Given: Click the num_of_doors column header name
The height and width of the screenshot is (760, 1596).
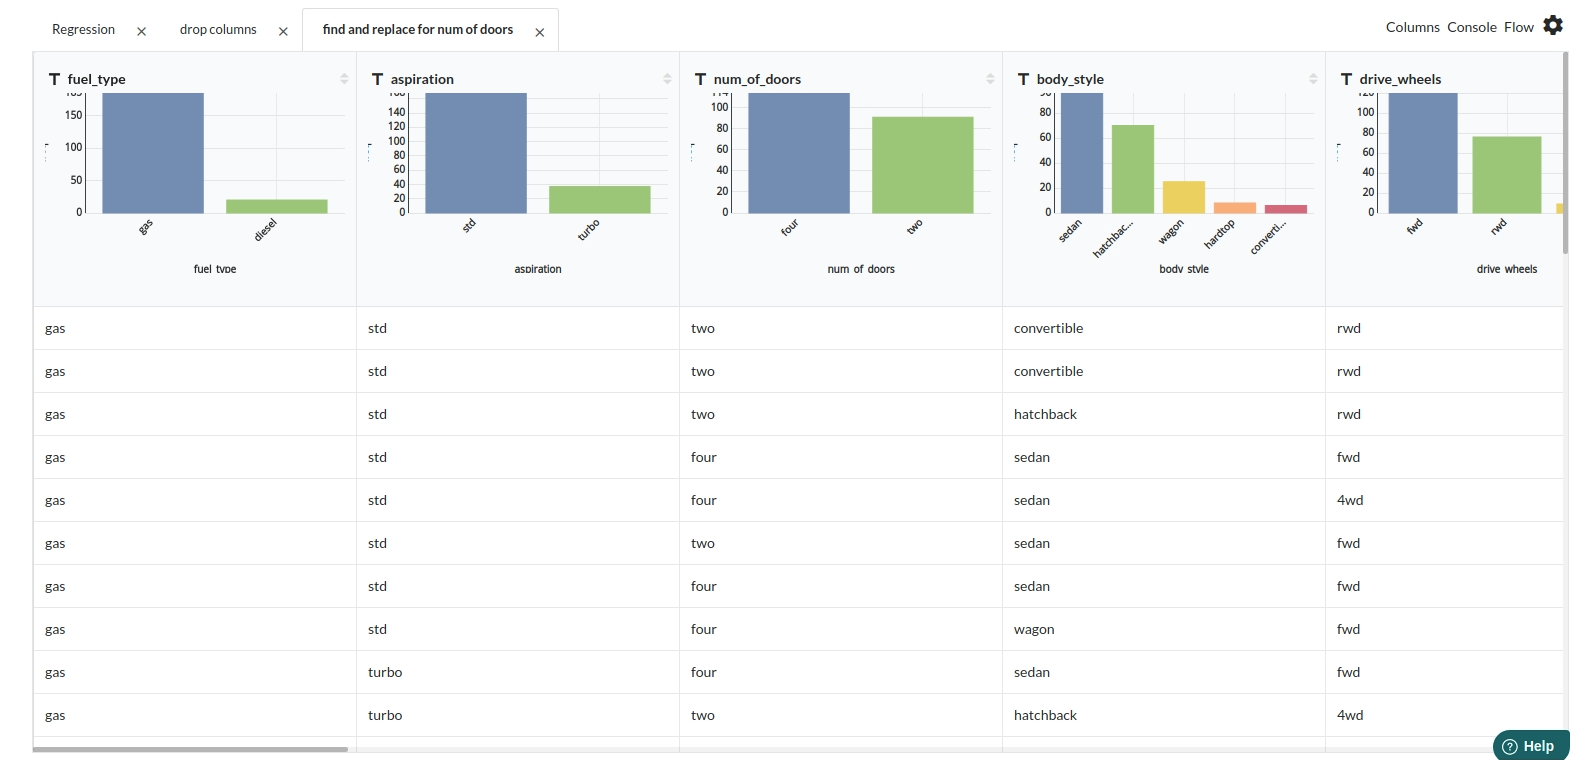Looking at the screenshot, I should 757,79.
